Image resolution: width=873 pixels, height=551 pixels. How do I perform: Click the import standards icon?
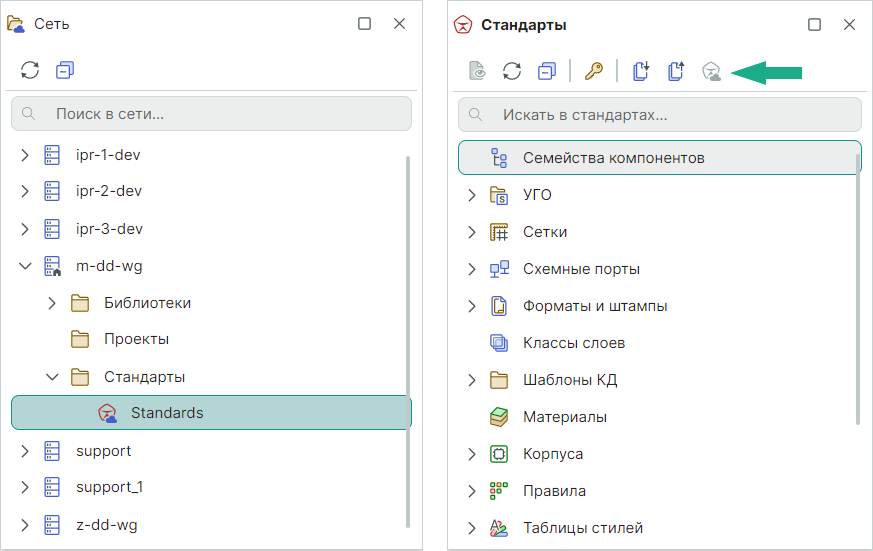tap(641, 71)
